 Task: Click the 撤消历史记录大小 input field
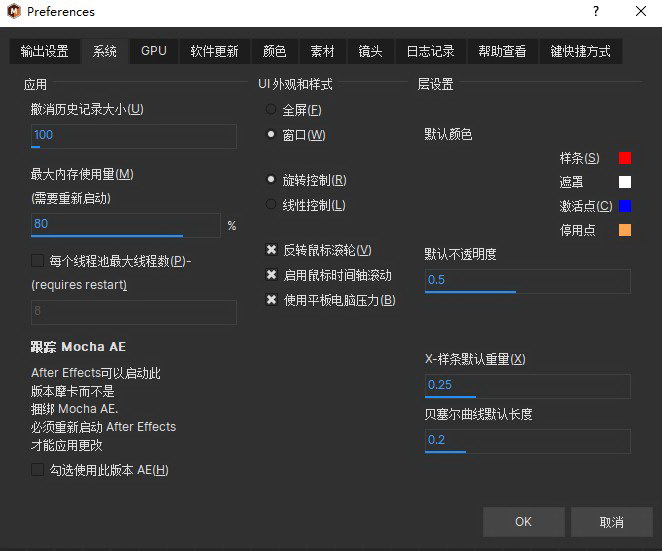click(134, 135)
